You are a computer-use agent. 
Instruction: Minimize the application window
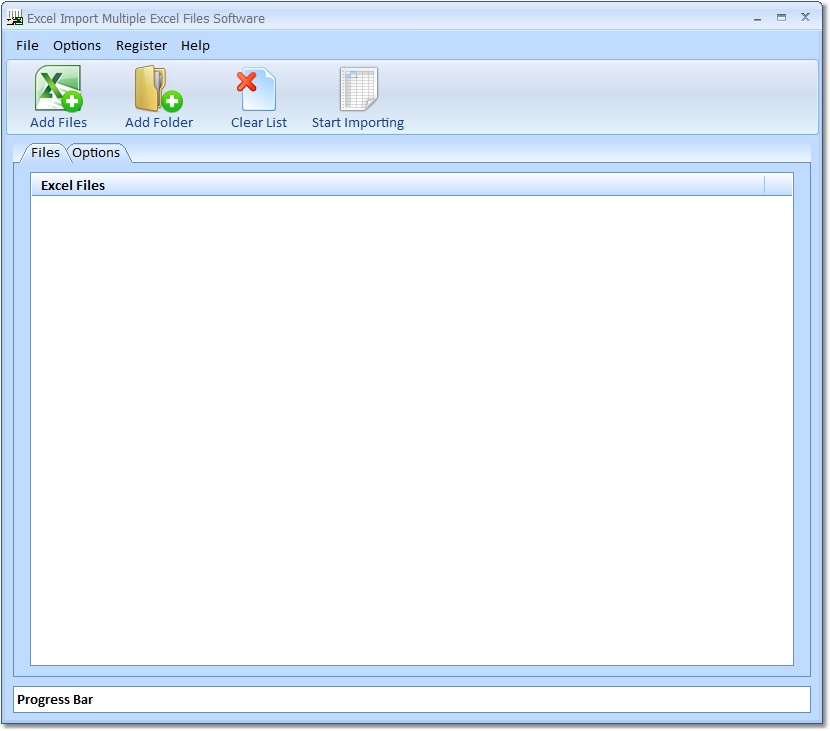click(x=757, y=18)
